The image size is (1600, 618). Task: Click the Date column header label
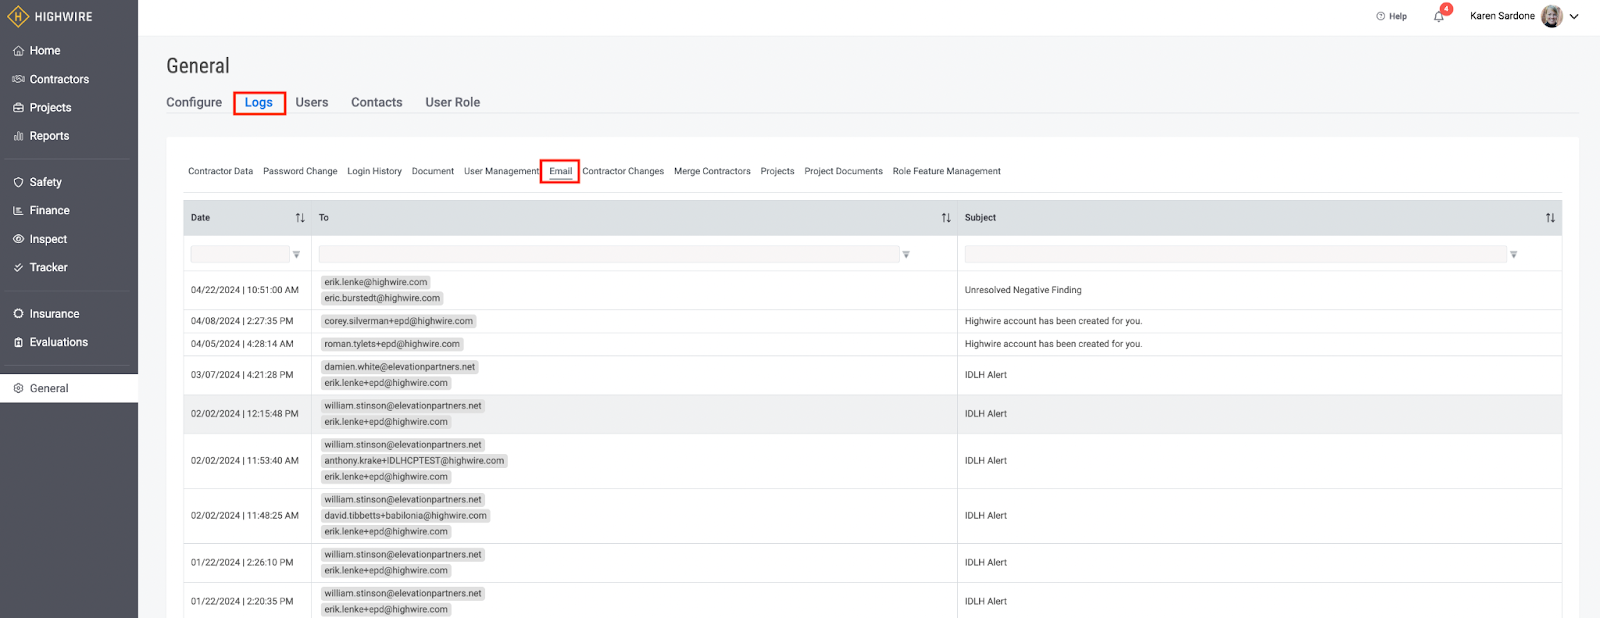coord(201,218)
